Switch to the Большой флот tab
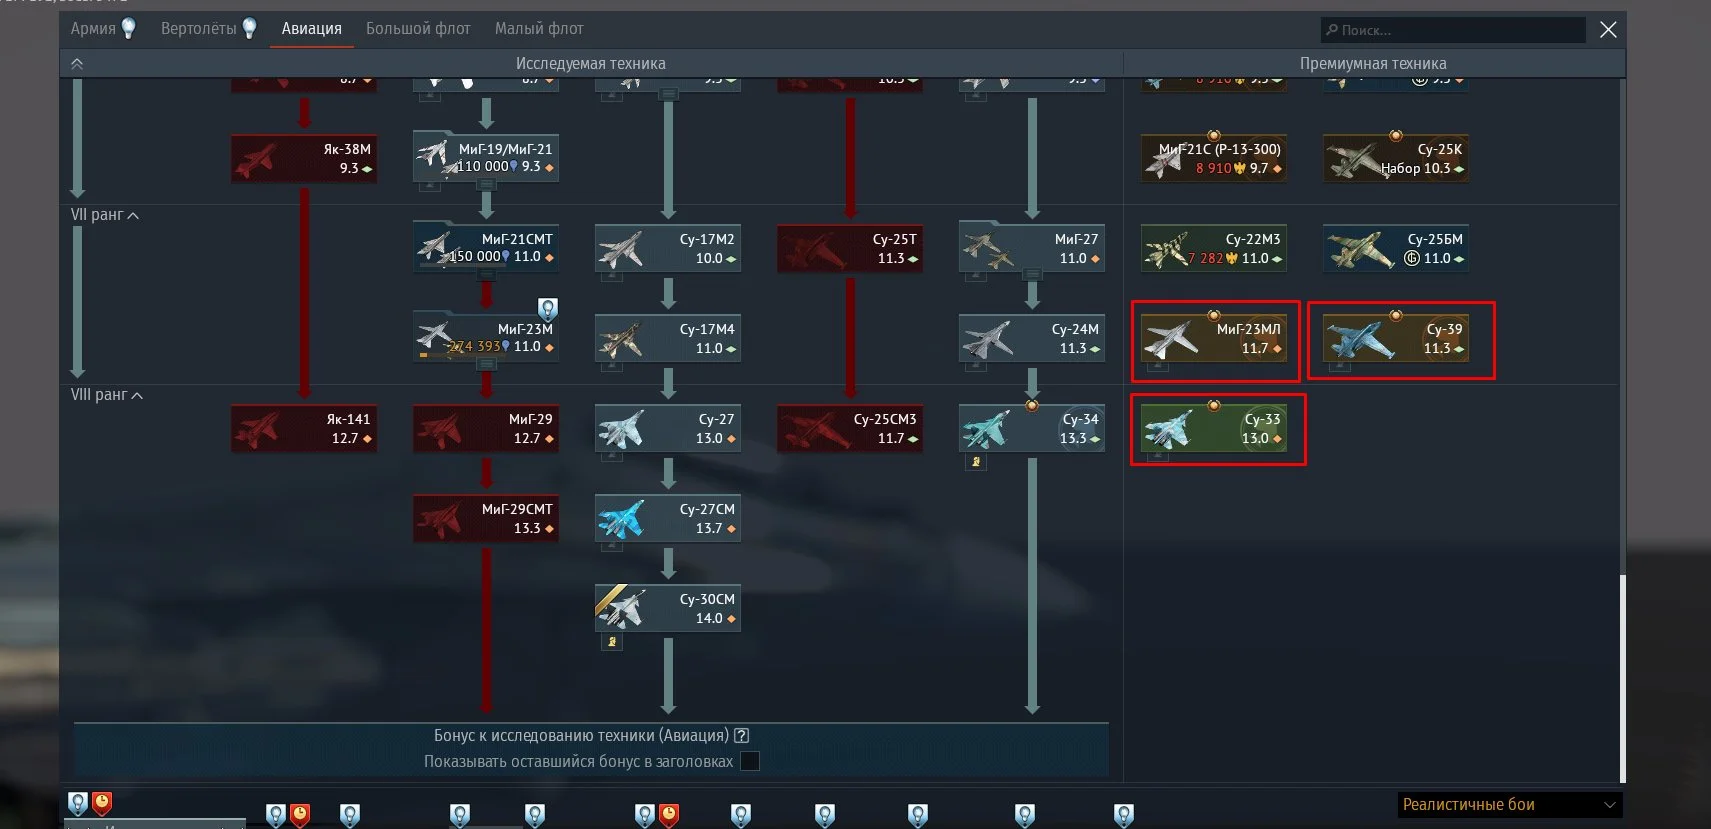This screenshot has width=1711, height=829. (418, 29)
